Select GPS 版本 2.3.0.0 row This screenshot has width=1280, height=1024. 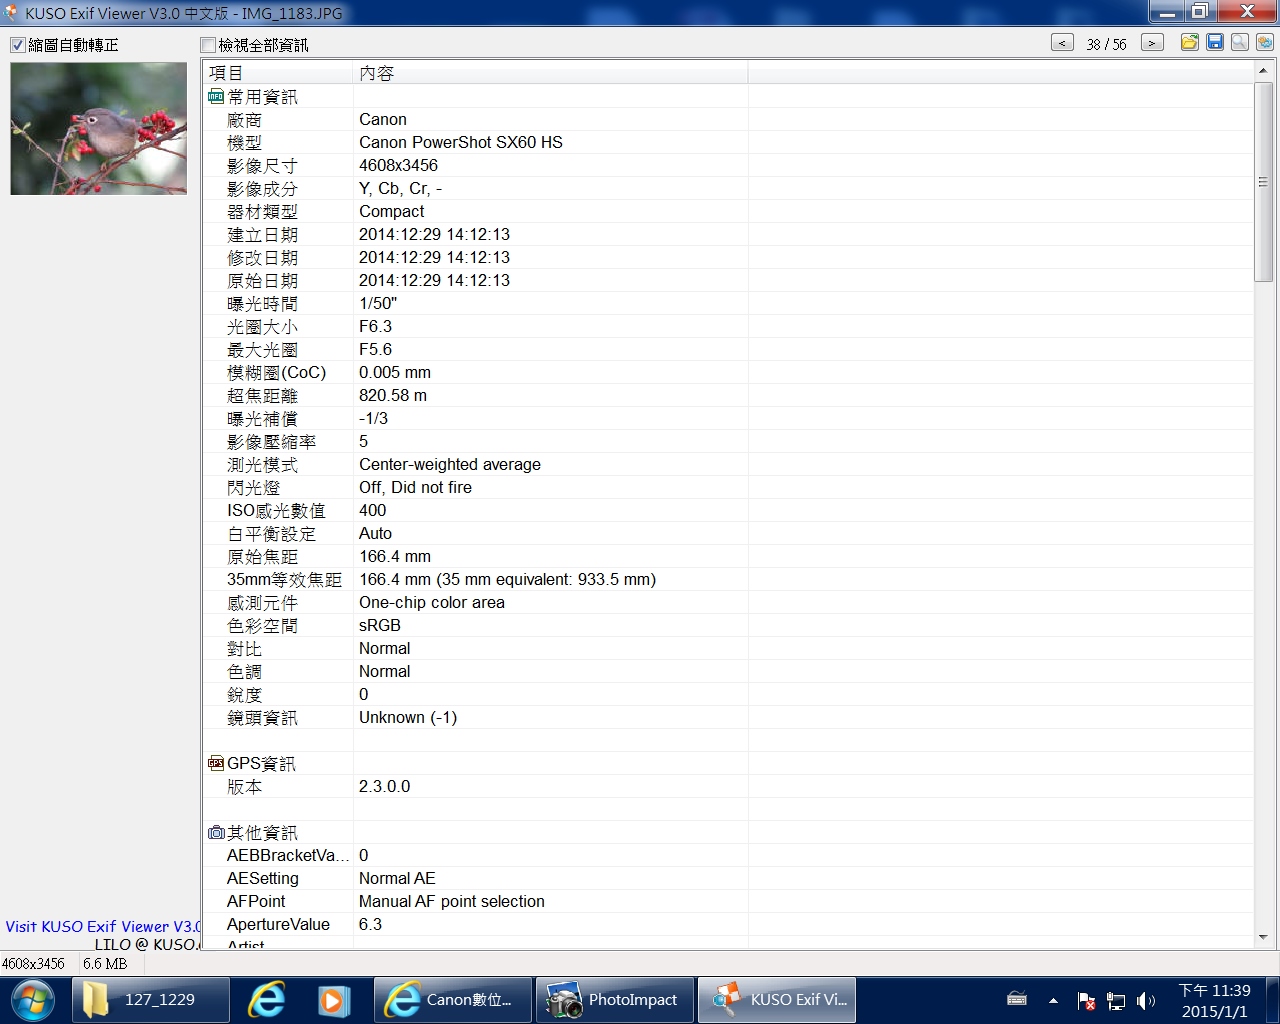727,786
